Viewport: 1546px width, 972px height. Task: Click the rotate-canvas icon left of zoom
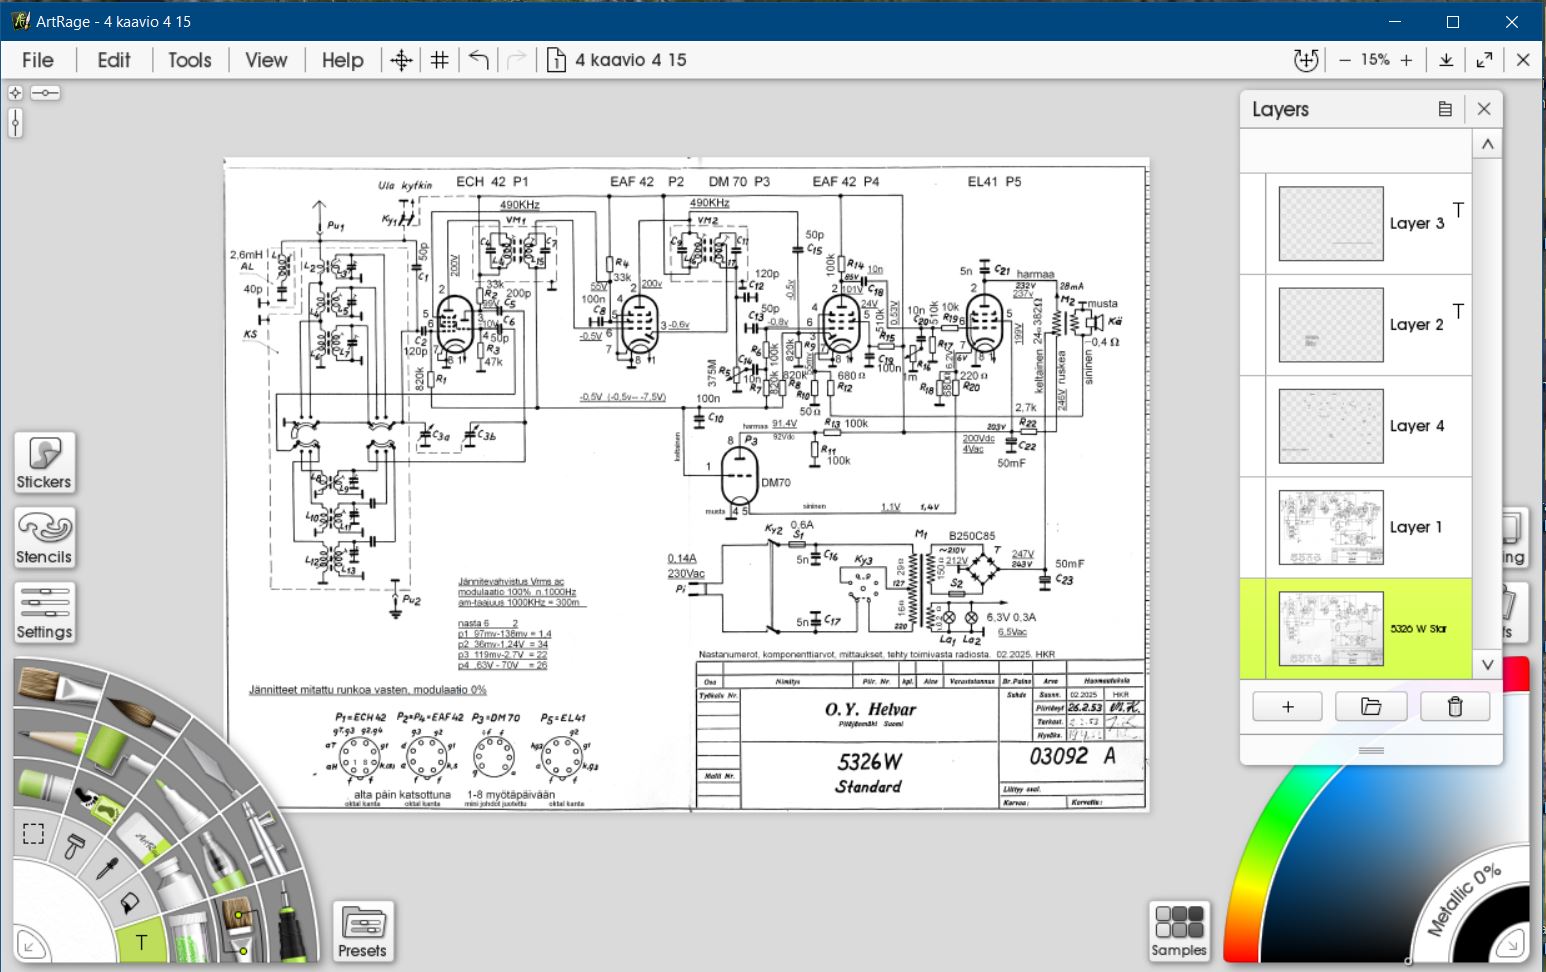[x=1306, y=60]
